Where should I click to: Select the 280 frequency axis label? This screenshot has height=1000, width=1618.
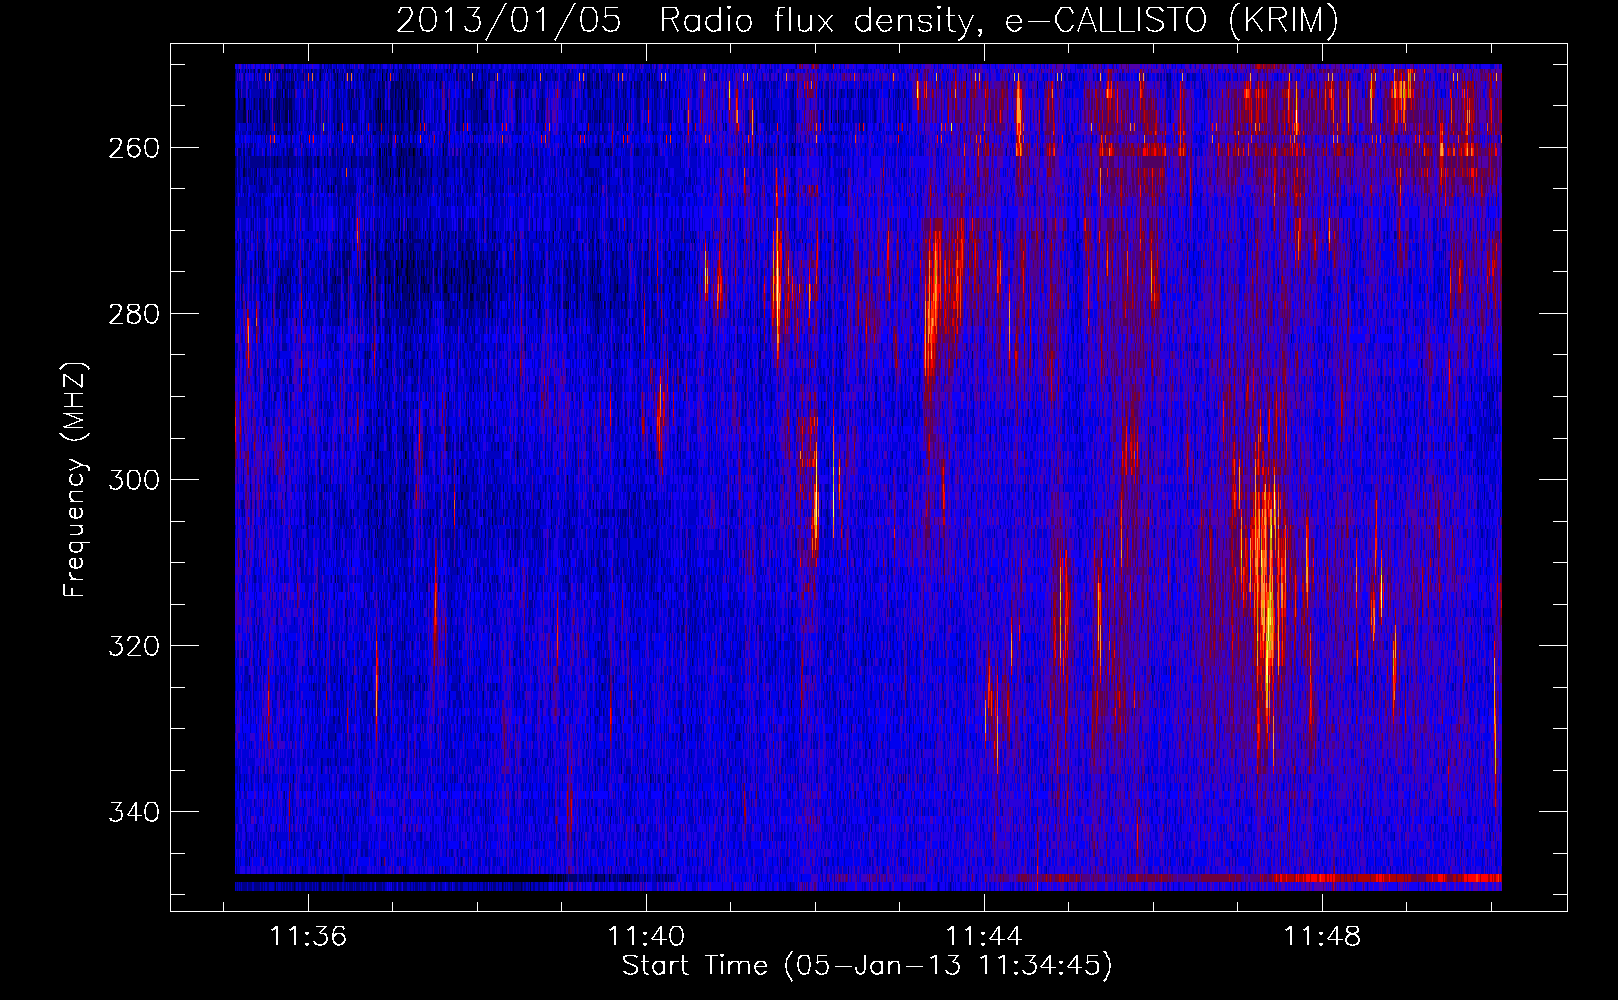coord(134,314)
